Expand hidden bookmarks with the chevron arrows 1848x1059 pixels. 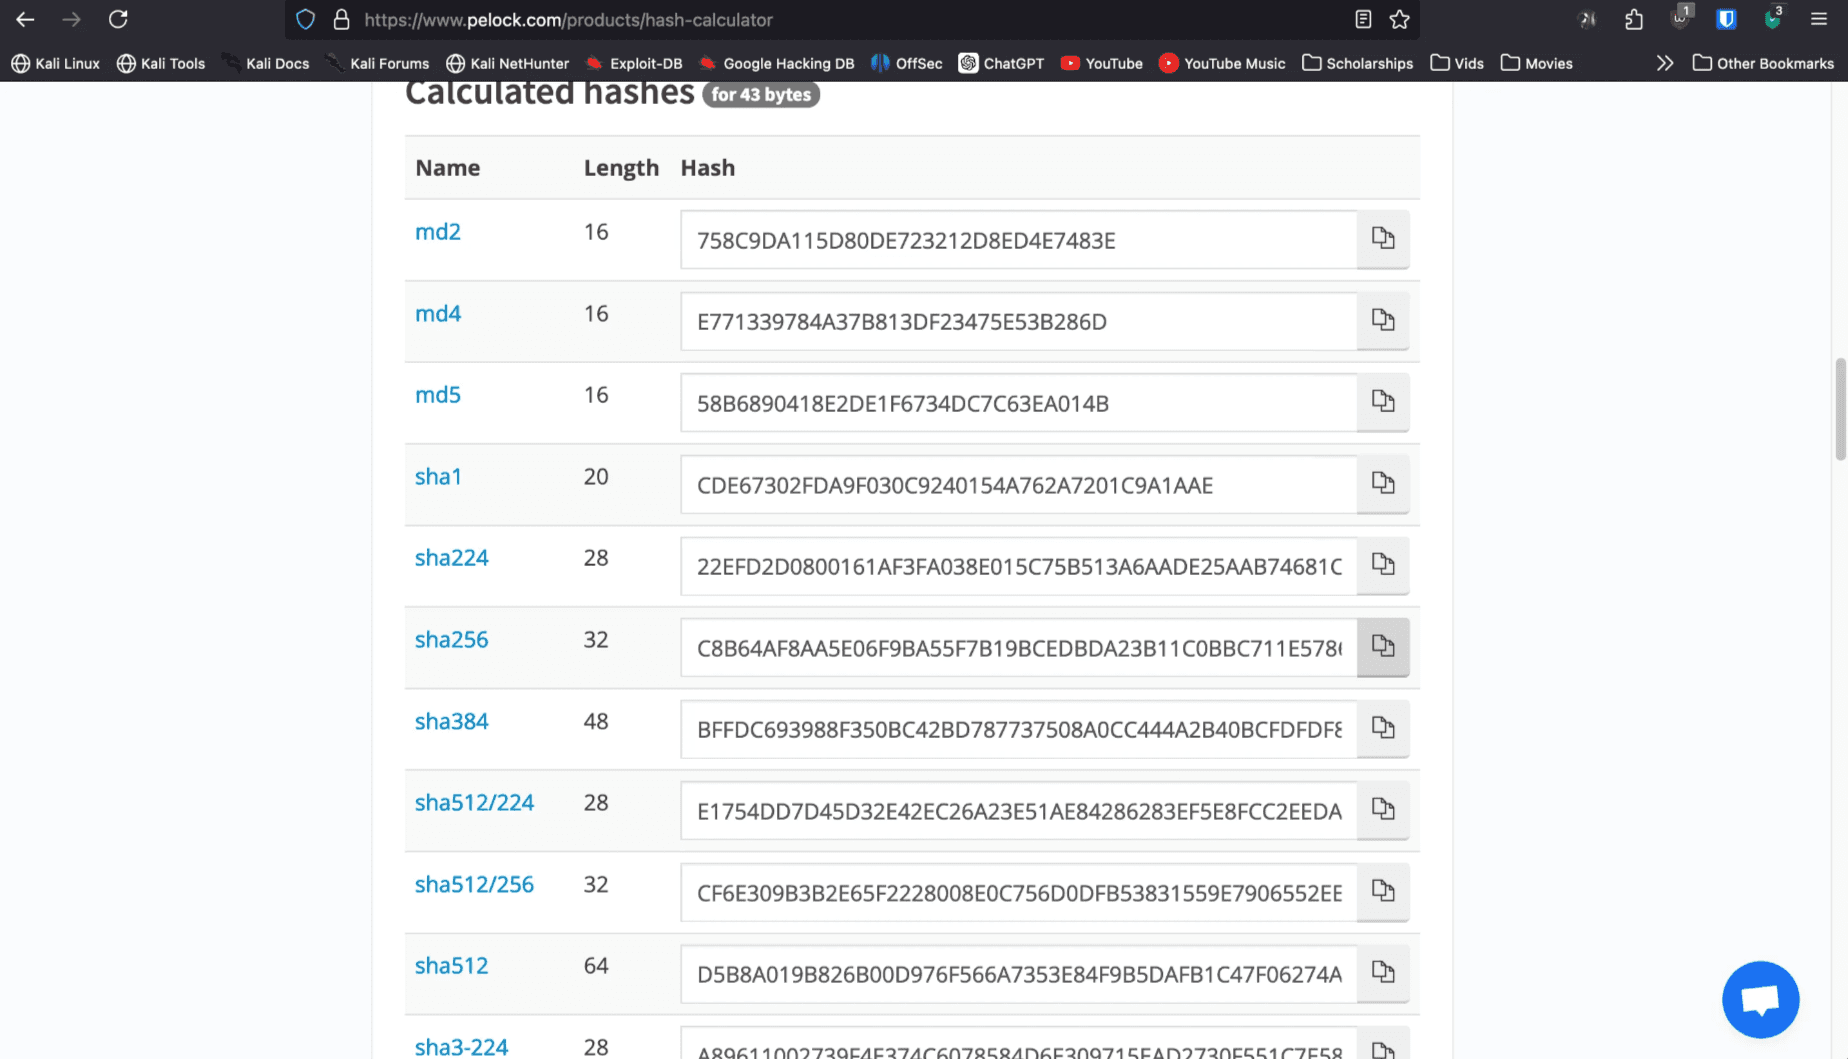tap(1665, 62)
